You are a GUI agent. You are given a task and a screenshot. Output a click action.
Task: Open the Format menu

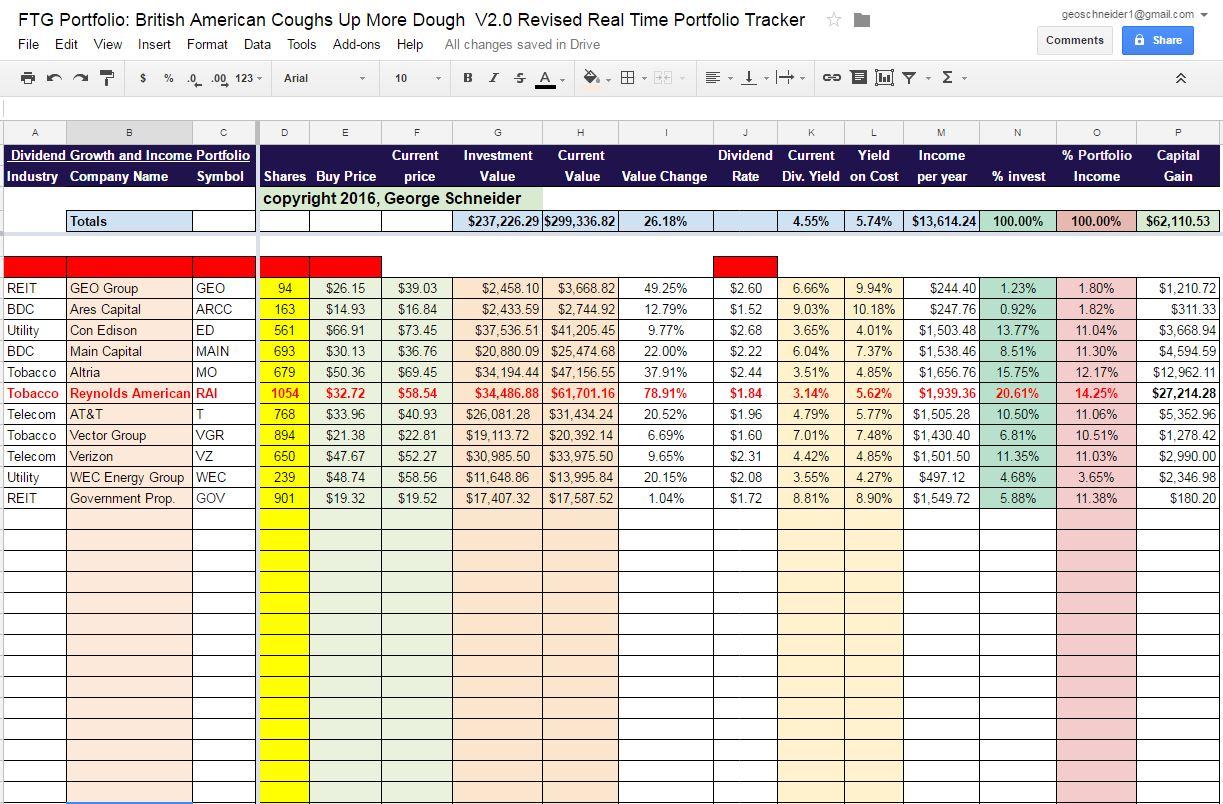pyautogui.click(x=207, y=44)
